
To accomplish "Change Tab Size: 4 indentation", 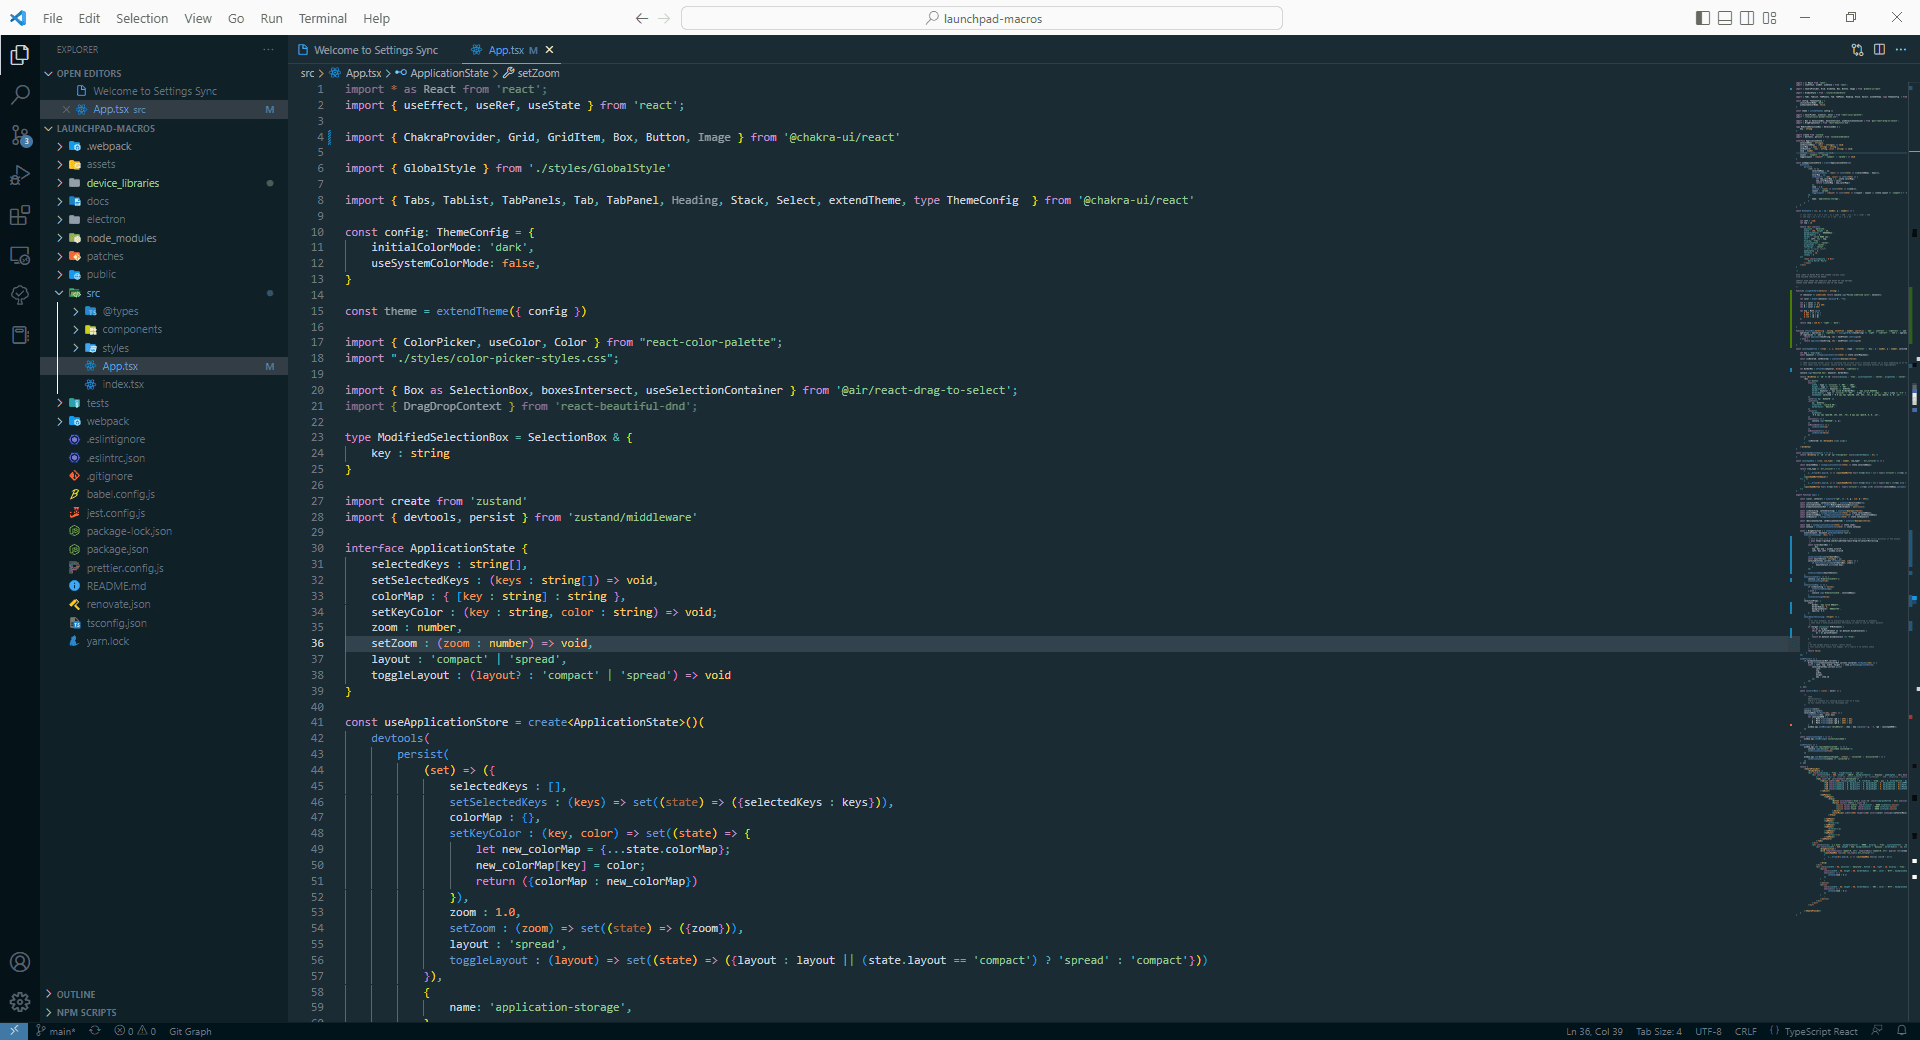I will coord(1659,1031).
